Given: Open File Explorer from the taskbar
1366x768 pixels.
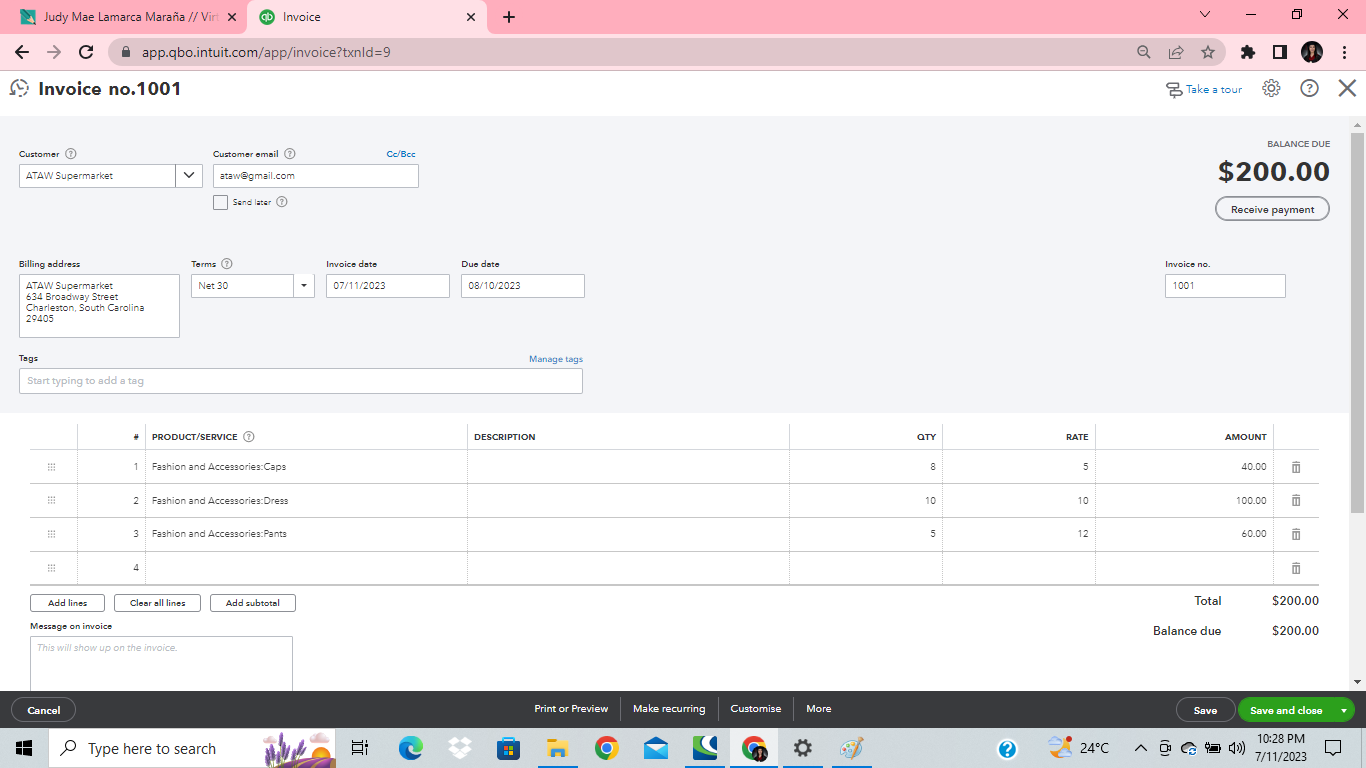Looking at the screenshot, I should [x=558, y=748].
